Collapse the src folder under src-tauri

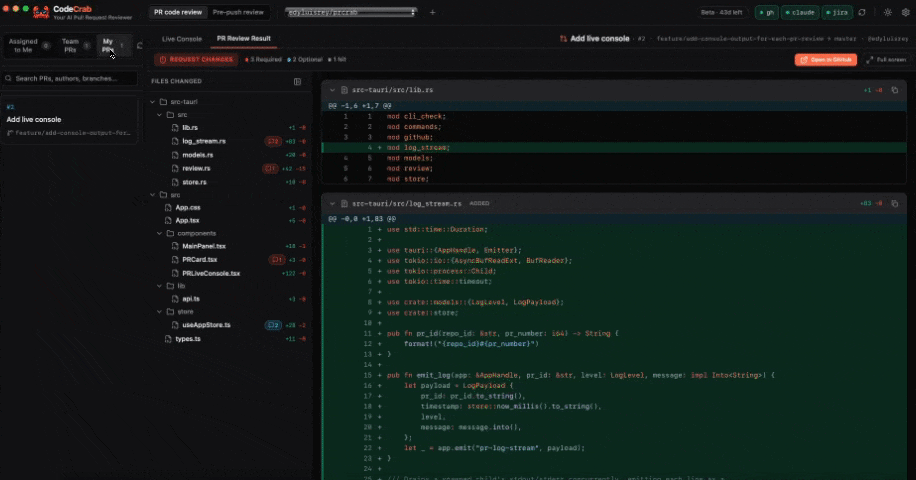point(159,115)
